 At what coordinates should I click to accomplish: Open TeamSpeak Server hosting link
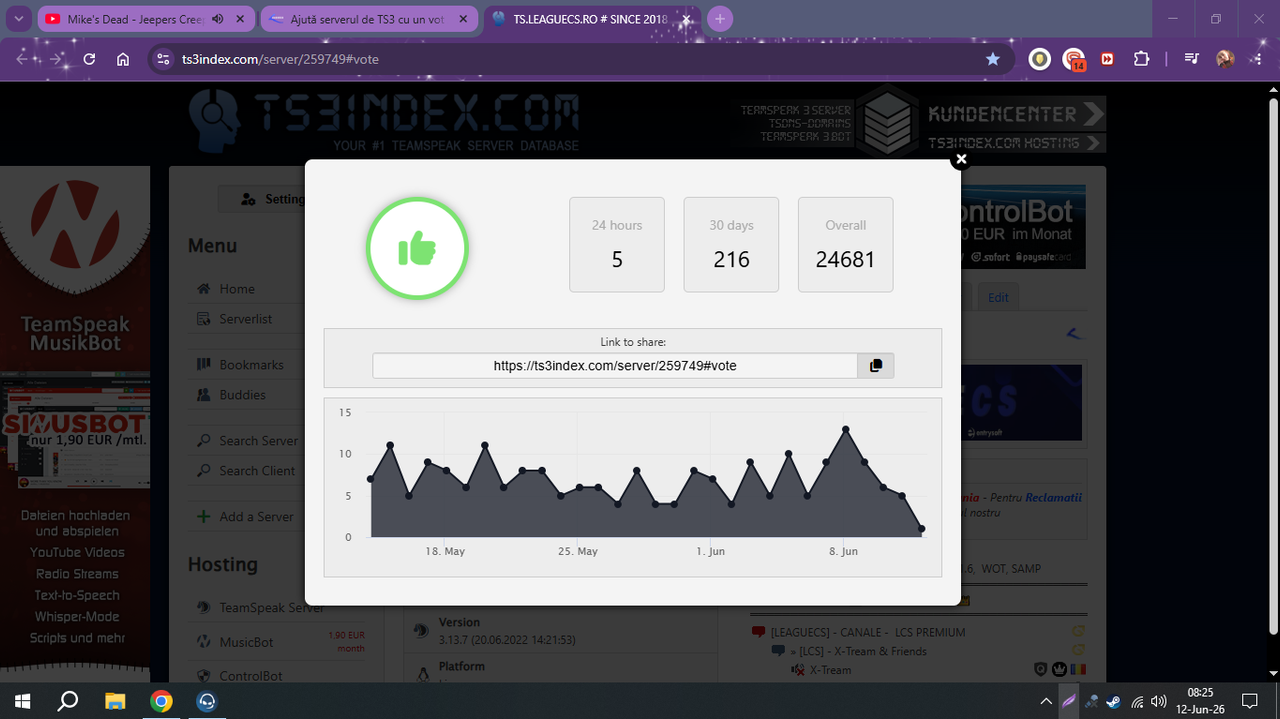click(x=272, y=608)
